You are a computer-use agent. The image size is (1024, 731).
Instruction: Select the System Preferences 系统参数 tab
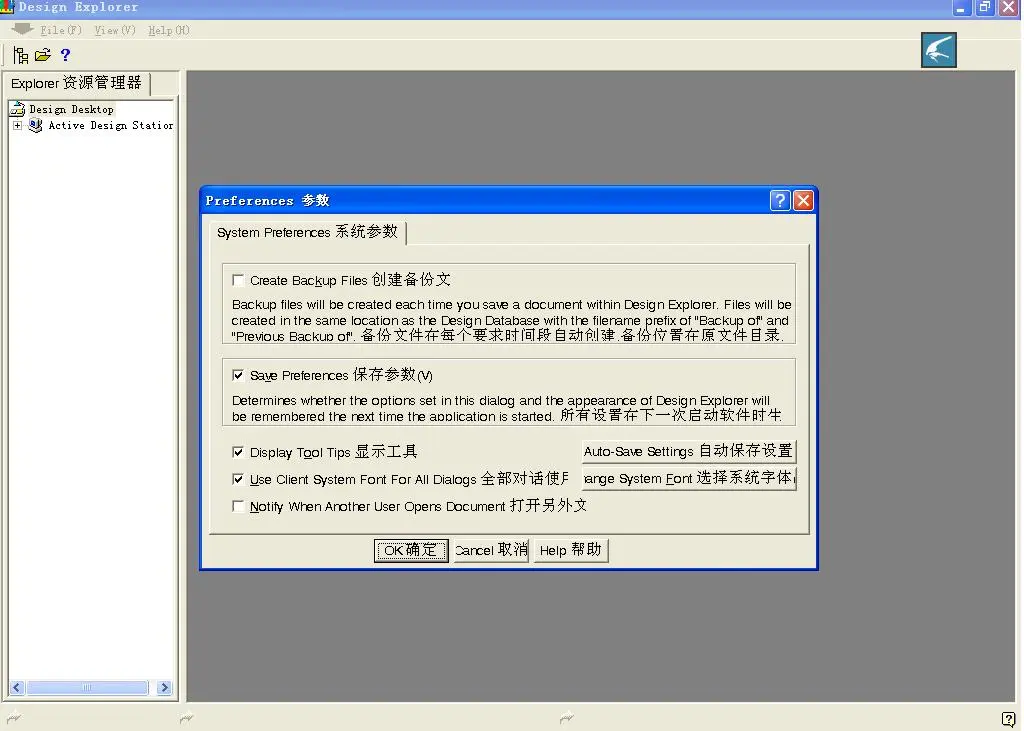click(308, 232)
